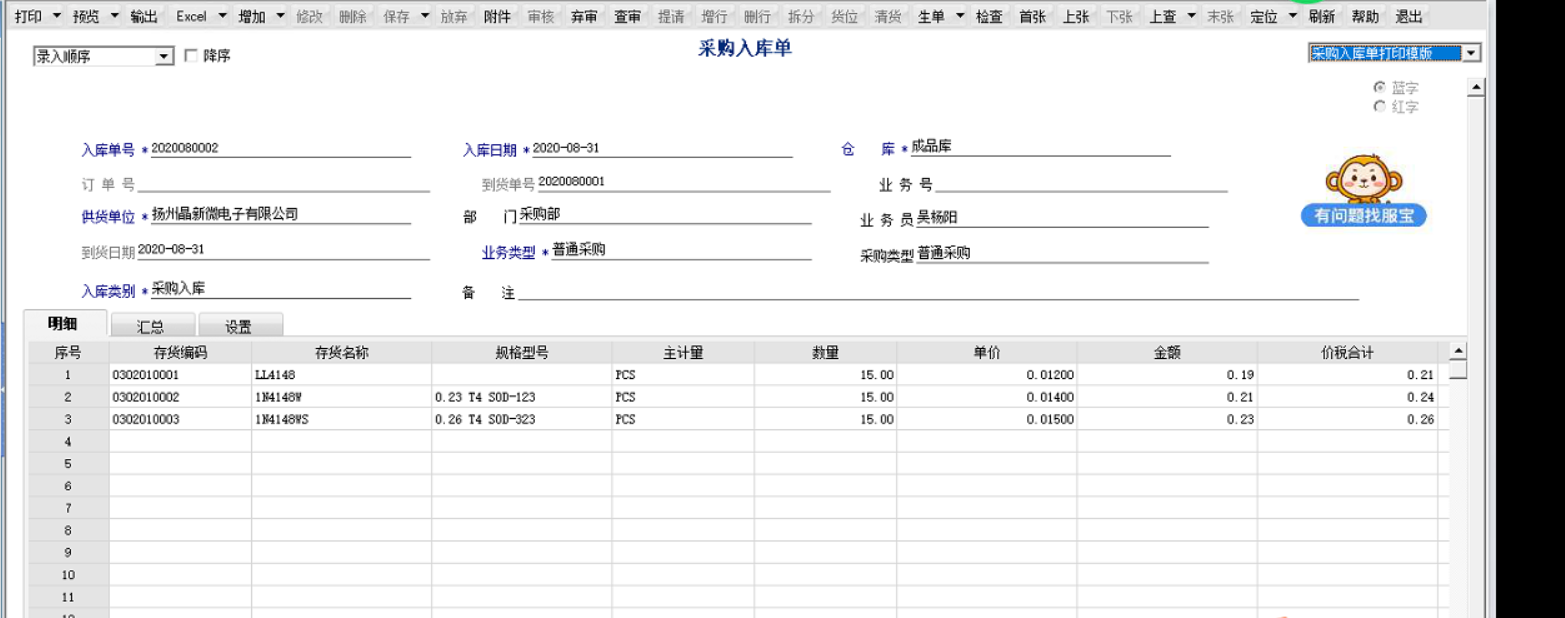Click the 单价 column header
1565x618 pixels.
pos(987,353)
